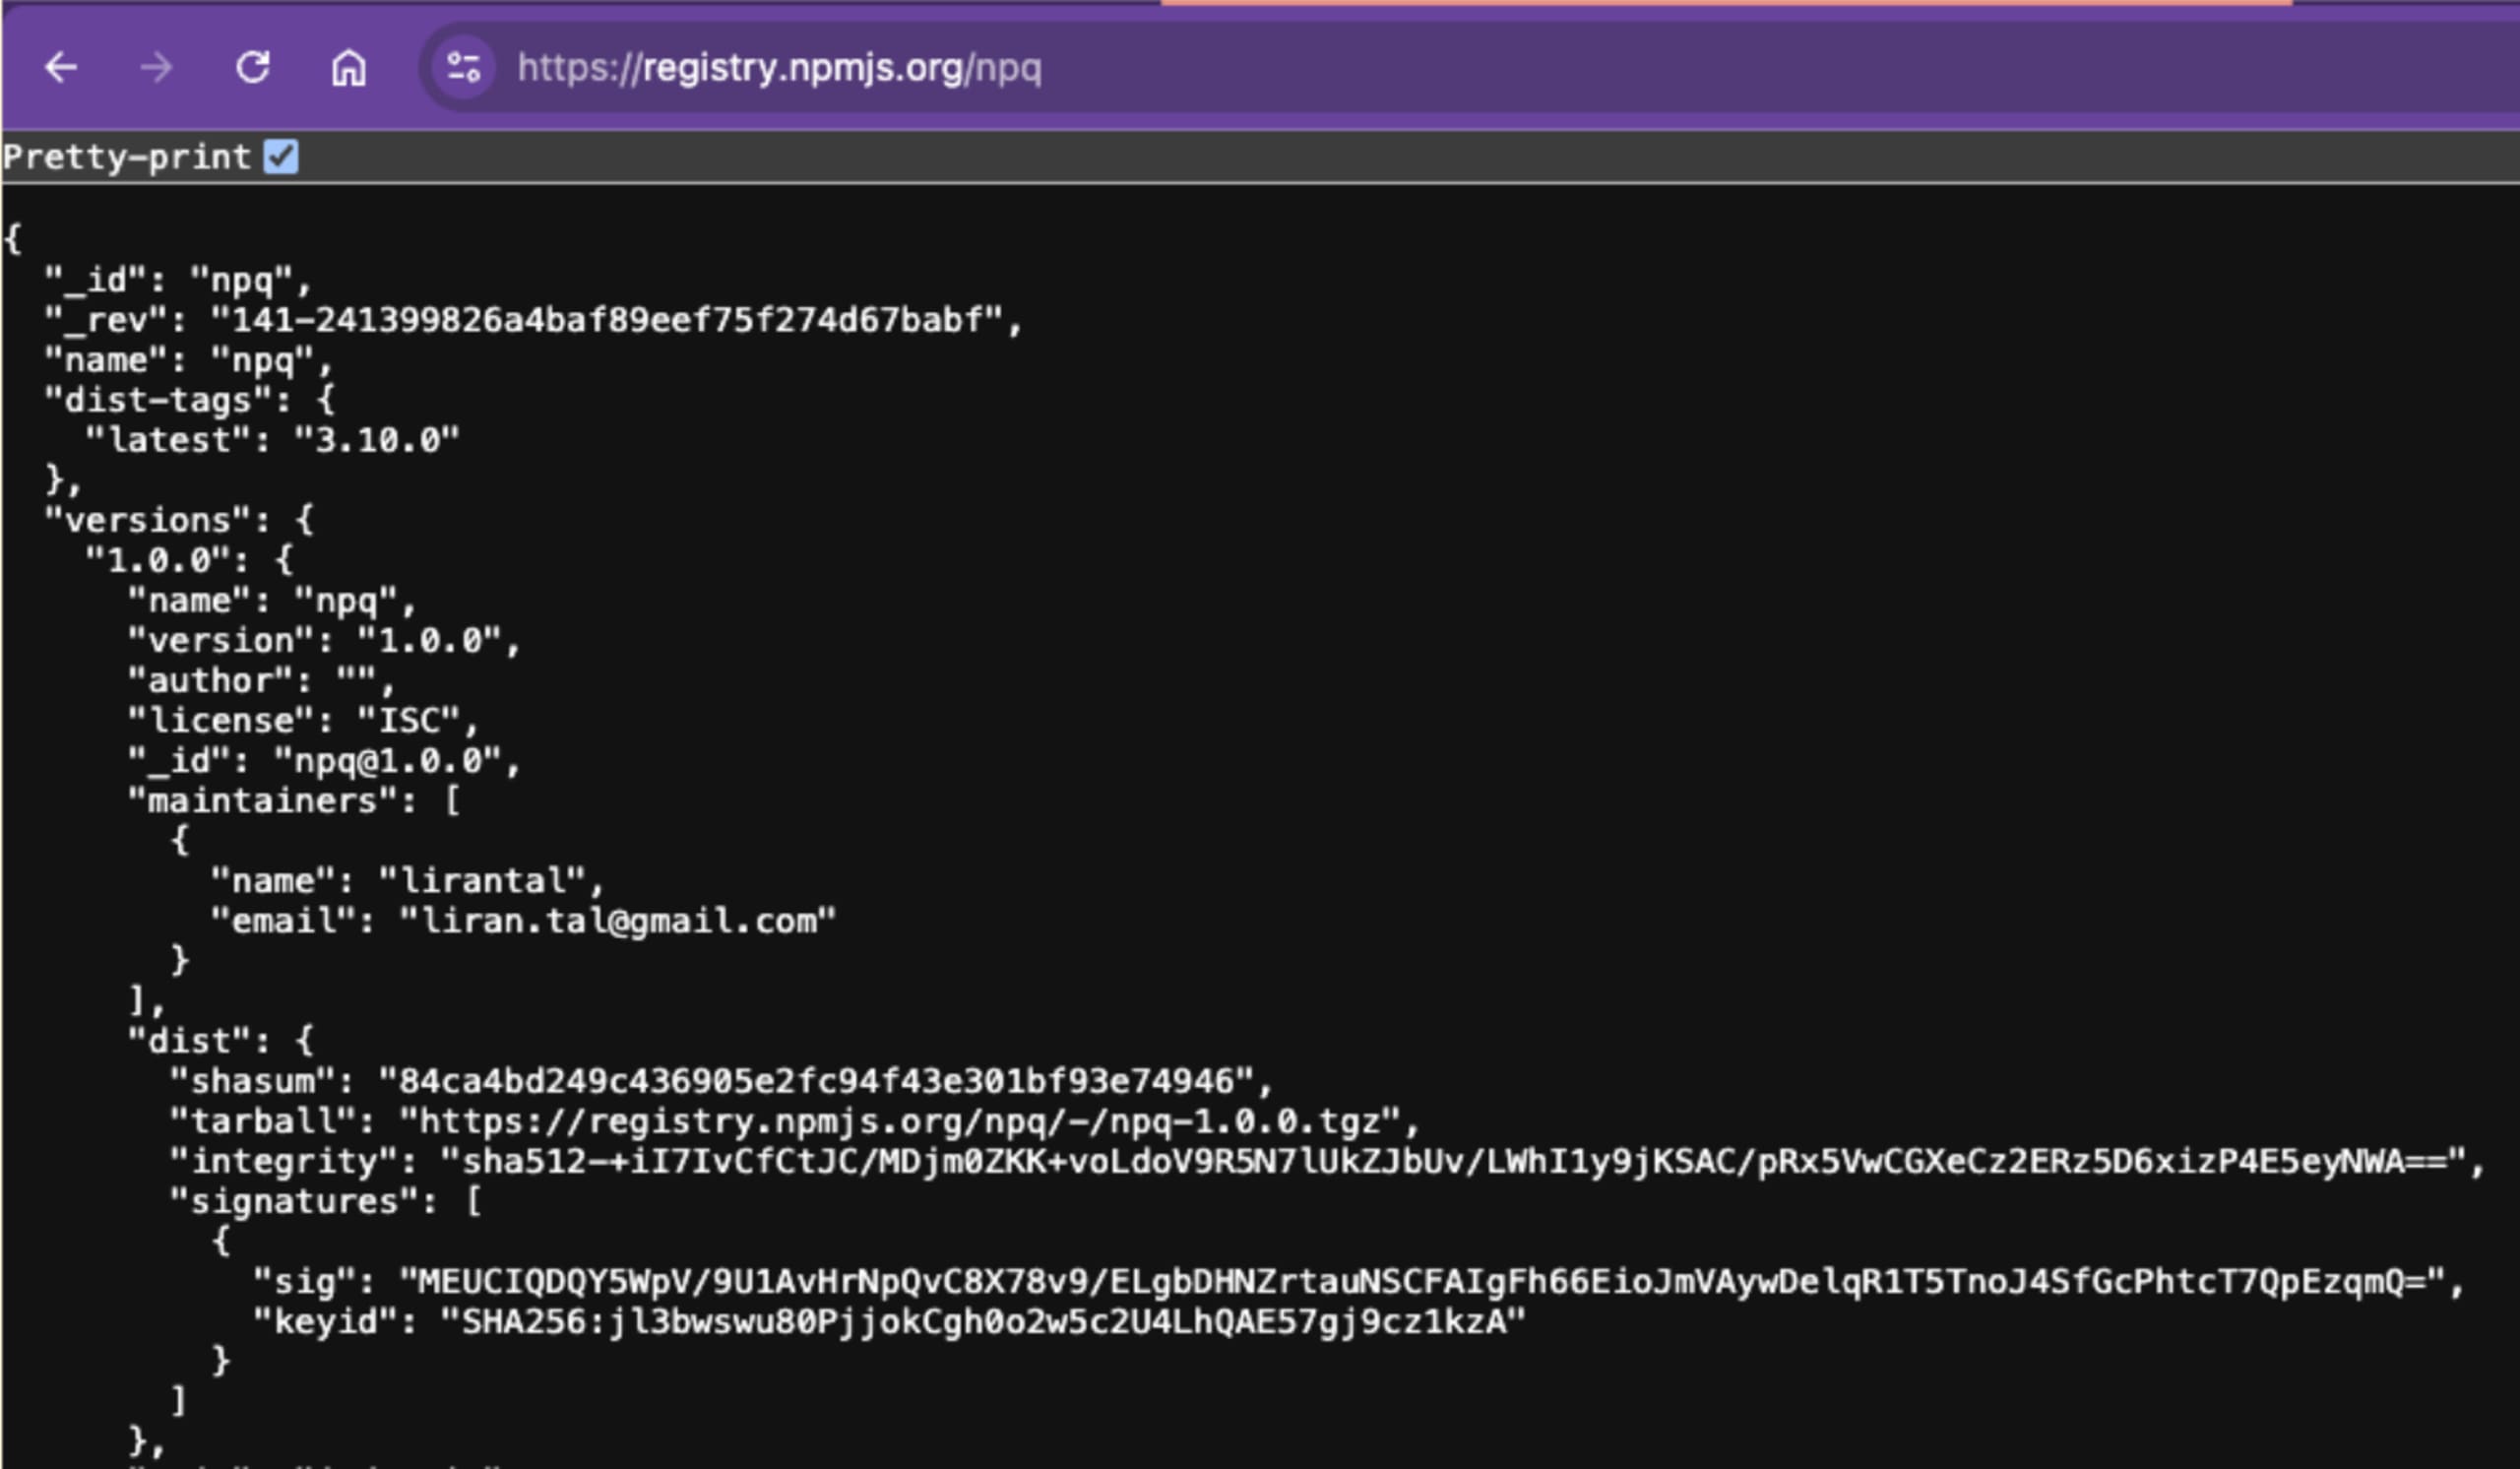This screenshot has height=1469, width=2520.
Task: Click the top-level "name": "npq" line
Action: tap(188, 360)
